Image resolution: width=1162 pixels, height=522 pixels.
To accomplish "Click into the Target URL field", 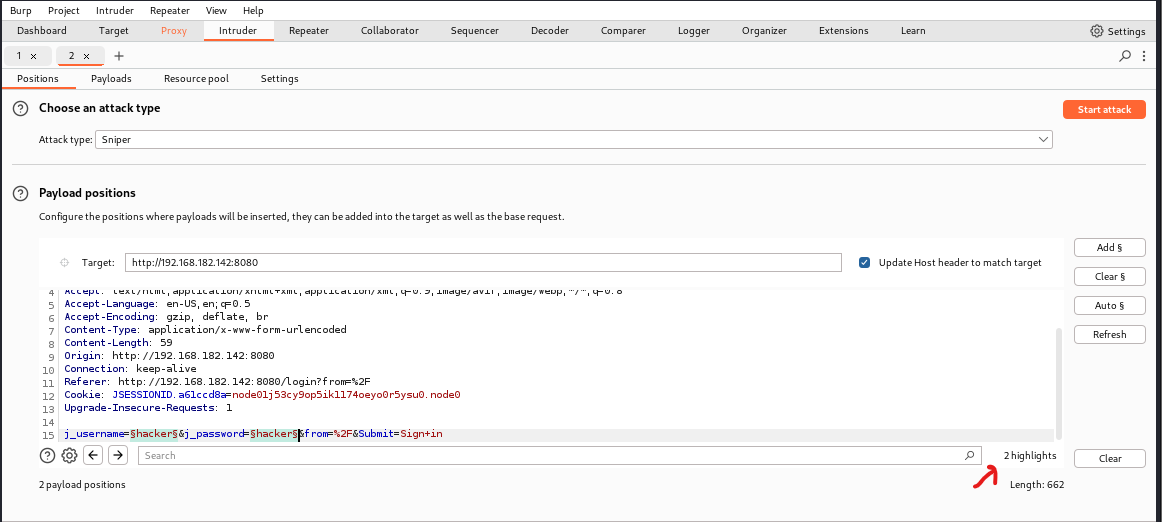I will coord(483,263).
